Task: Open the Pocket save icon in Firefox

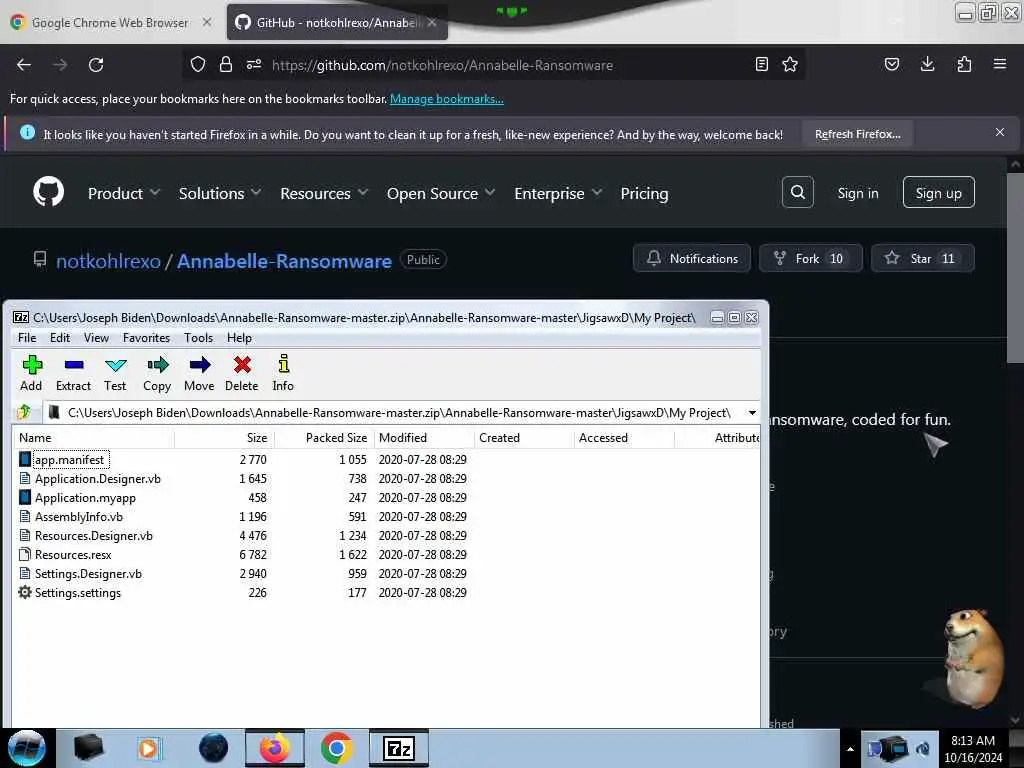Action: [x=891, y=64]
